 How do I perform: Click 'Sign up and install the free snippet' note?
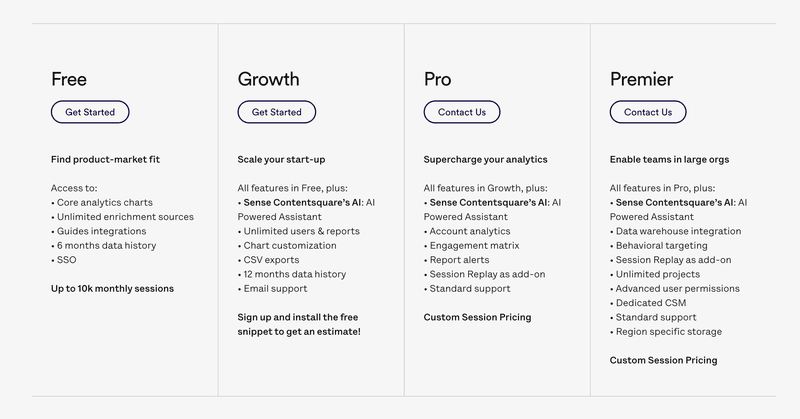coord(299,324)
